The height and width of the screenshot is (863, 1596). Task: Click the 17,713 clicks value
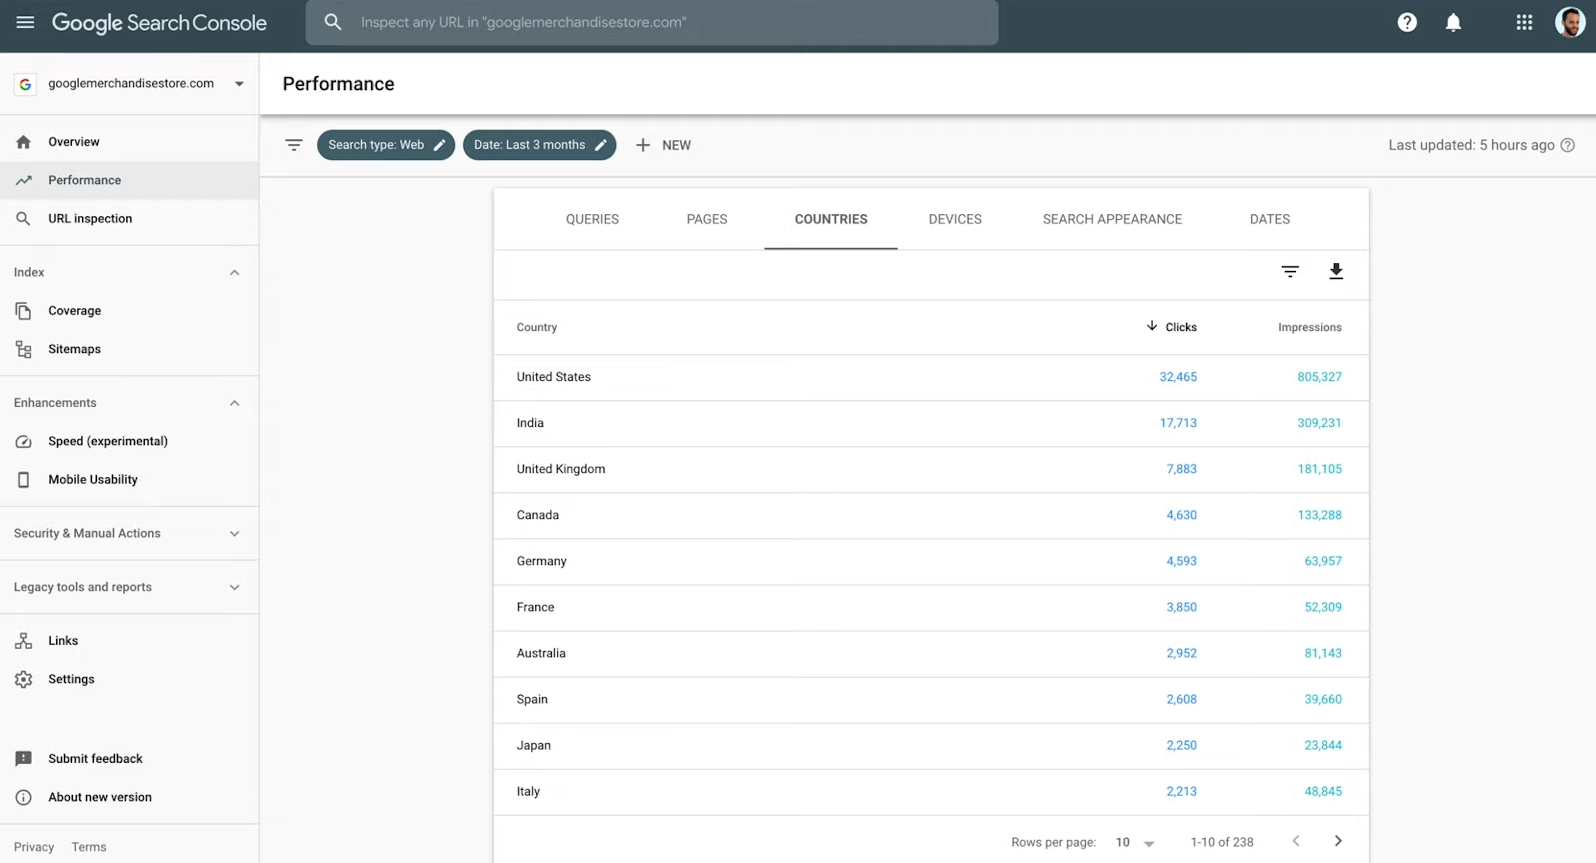[x=1178, y=423]
